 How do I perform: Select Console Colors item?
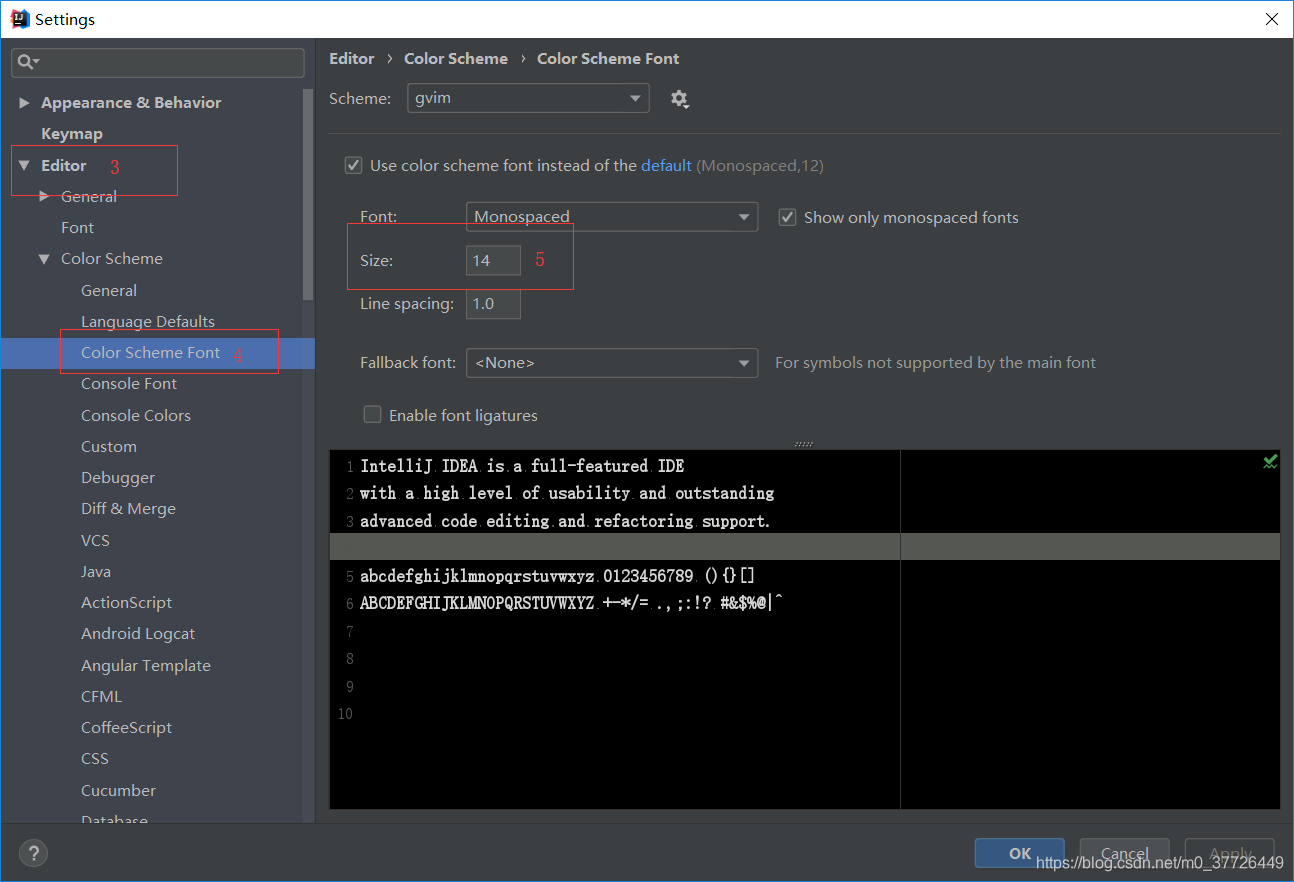click(x=136, y=415)
